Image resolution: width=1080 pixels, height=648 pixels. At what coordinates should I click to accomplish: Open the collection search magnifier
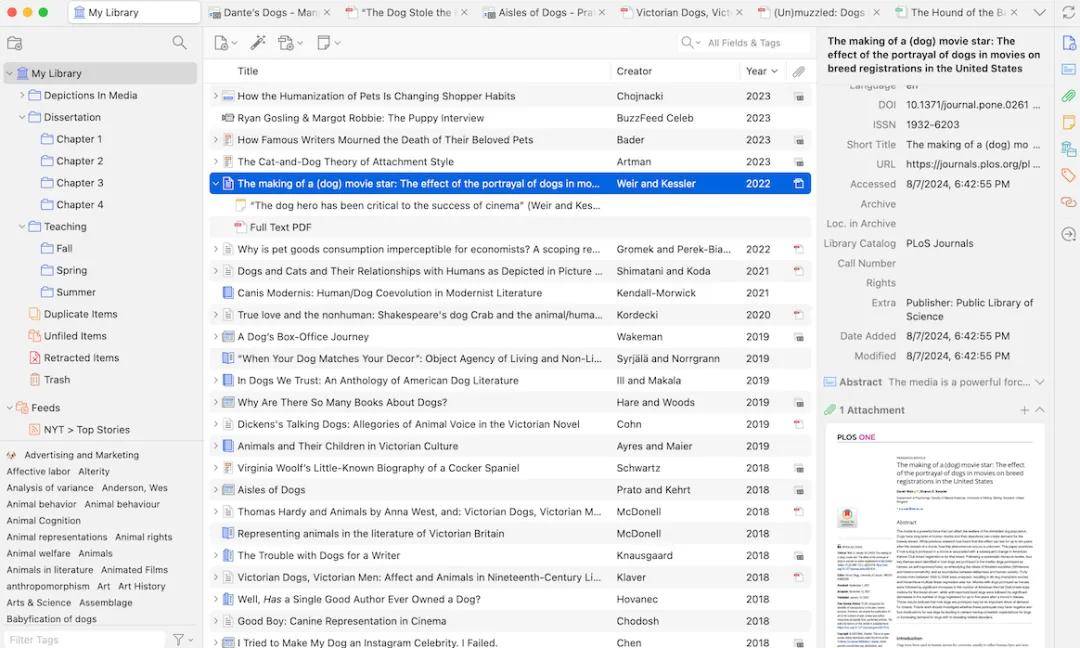pyautogui.click(x=179, y=43)
